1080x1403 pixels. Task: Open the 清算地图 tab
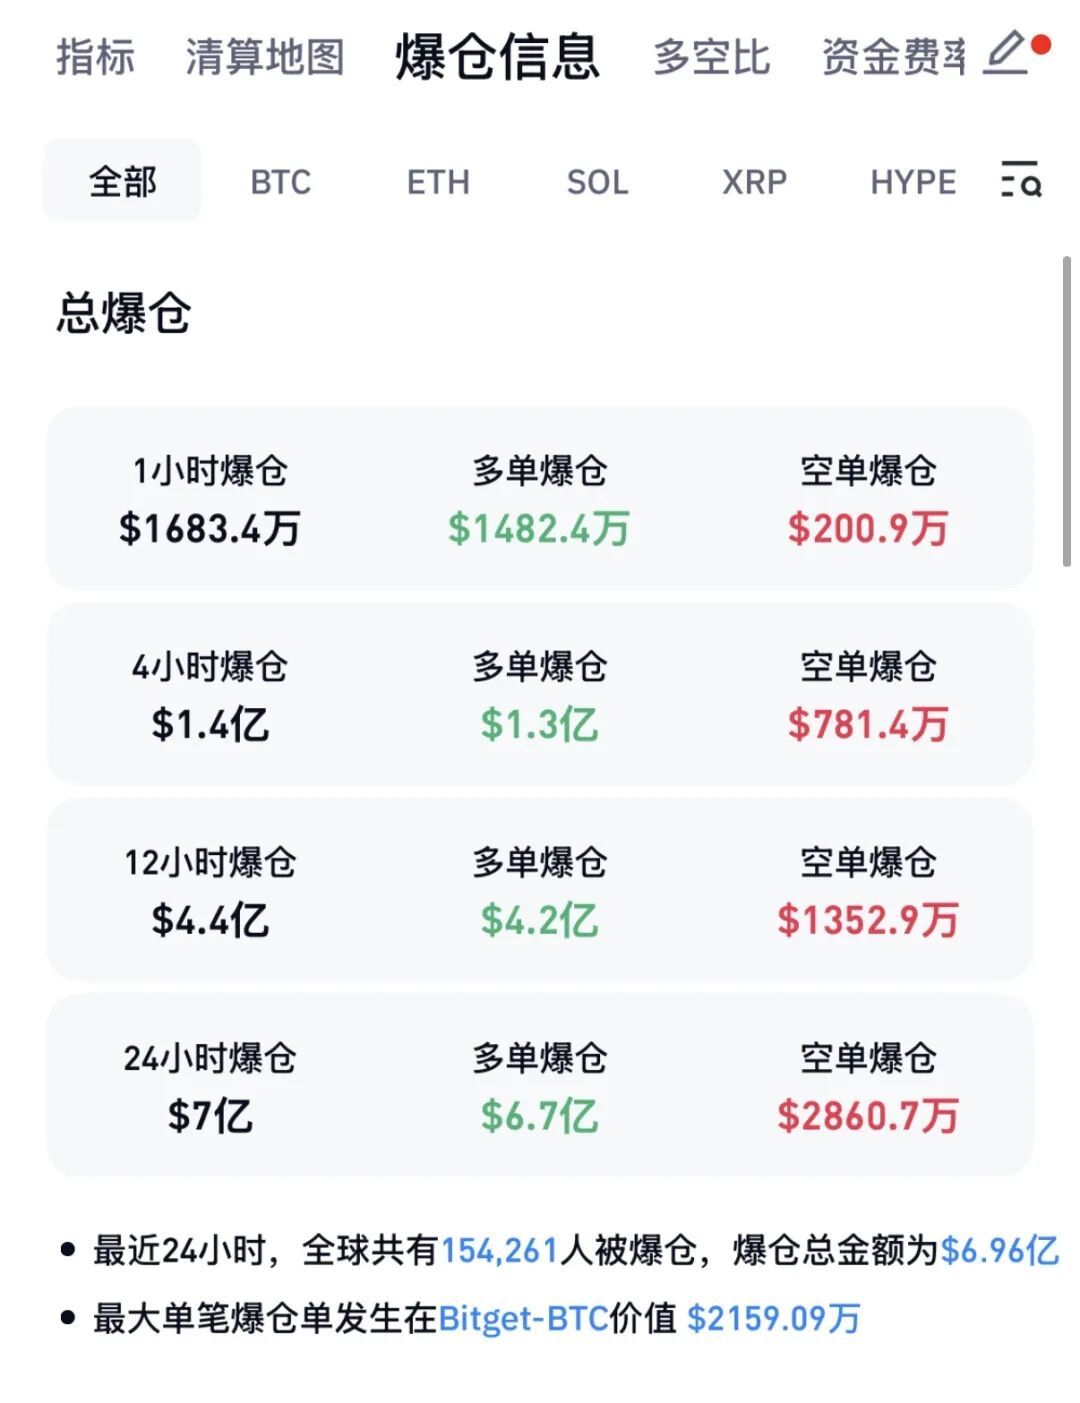point(265,57)
